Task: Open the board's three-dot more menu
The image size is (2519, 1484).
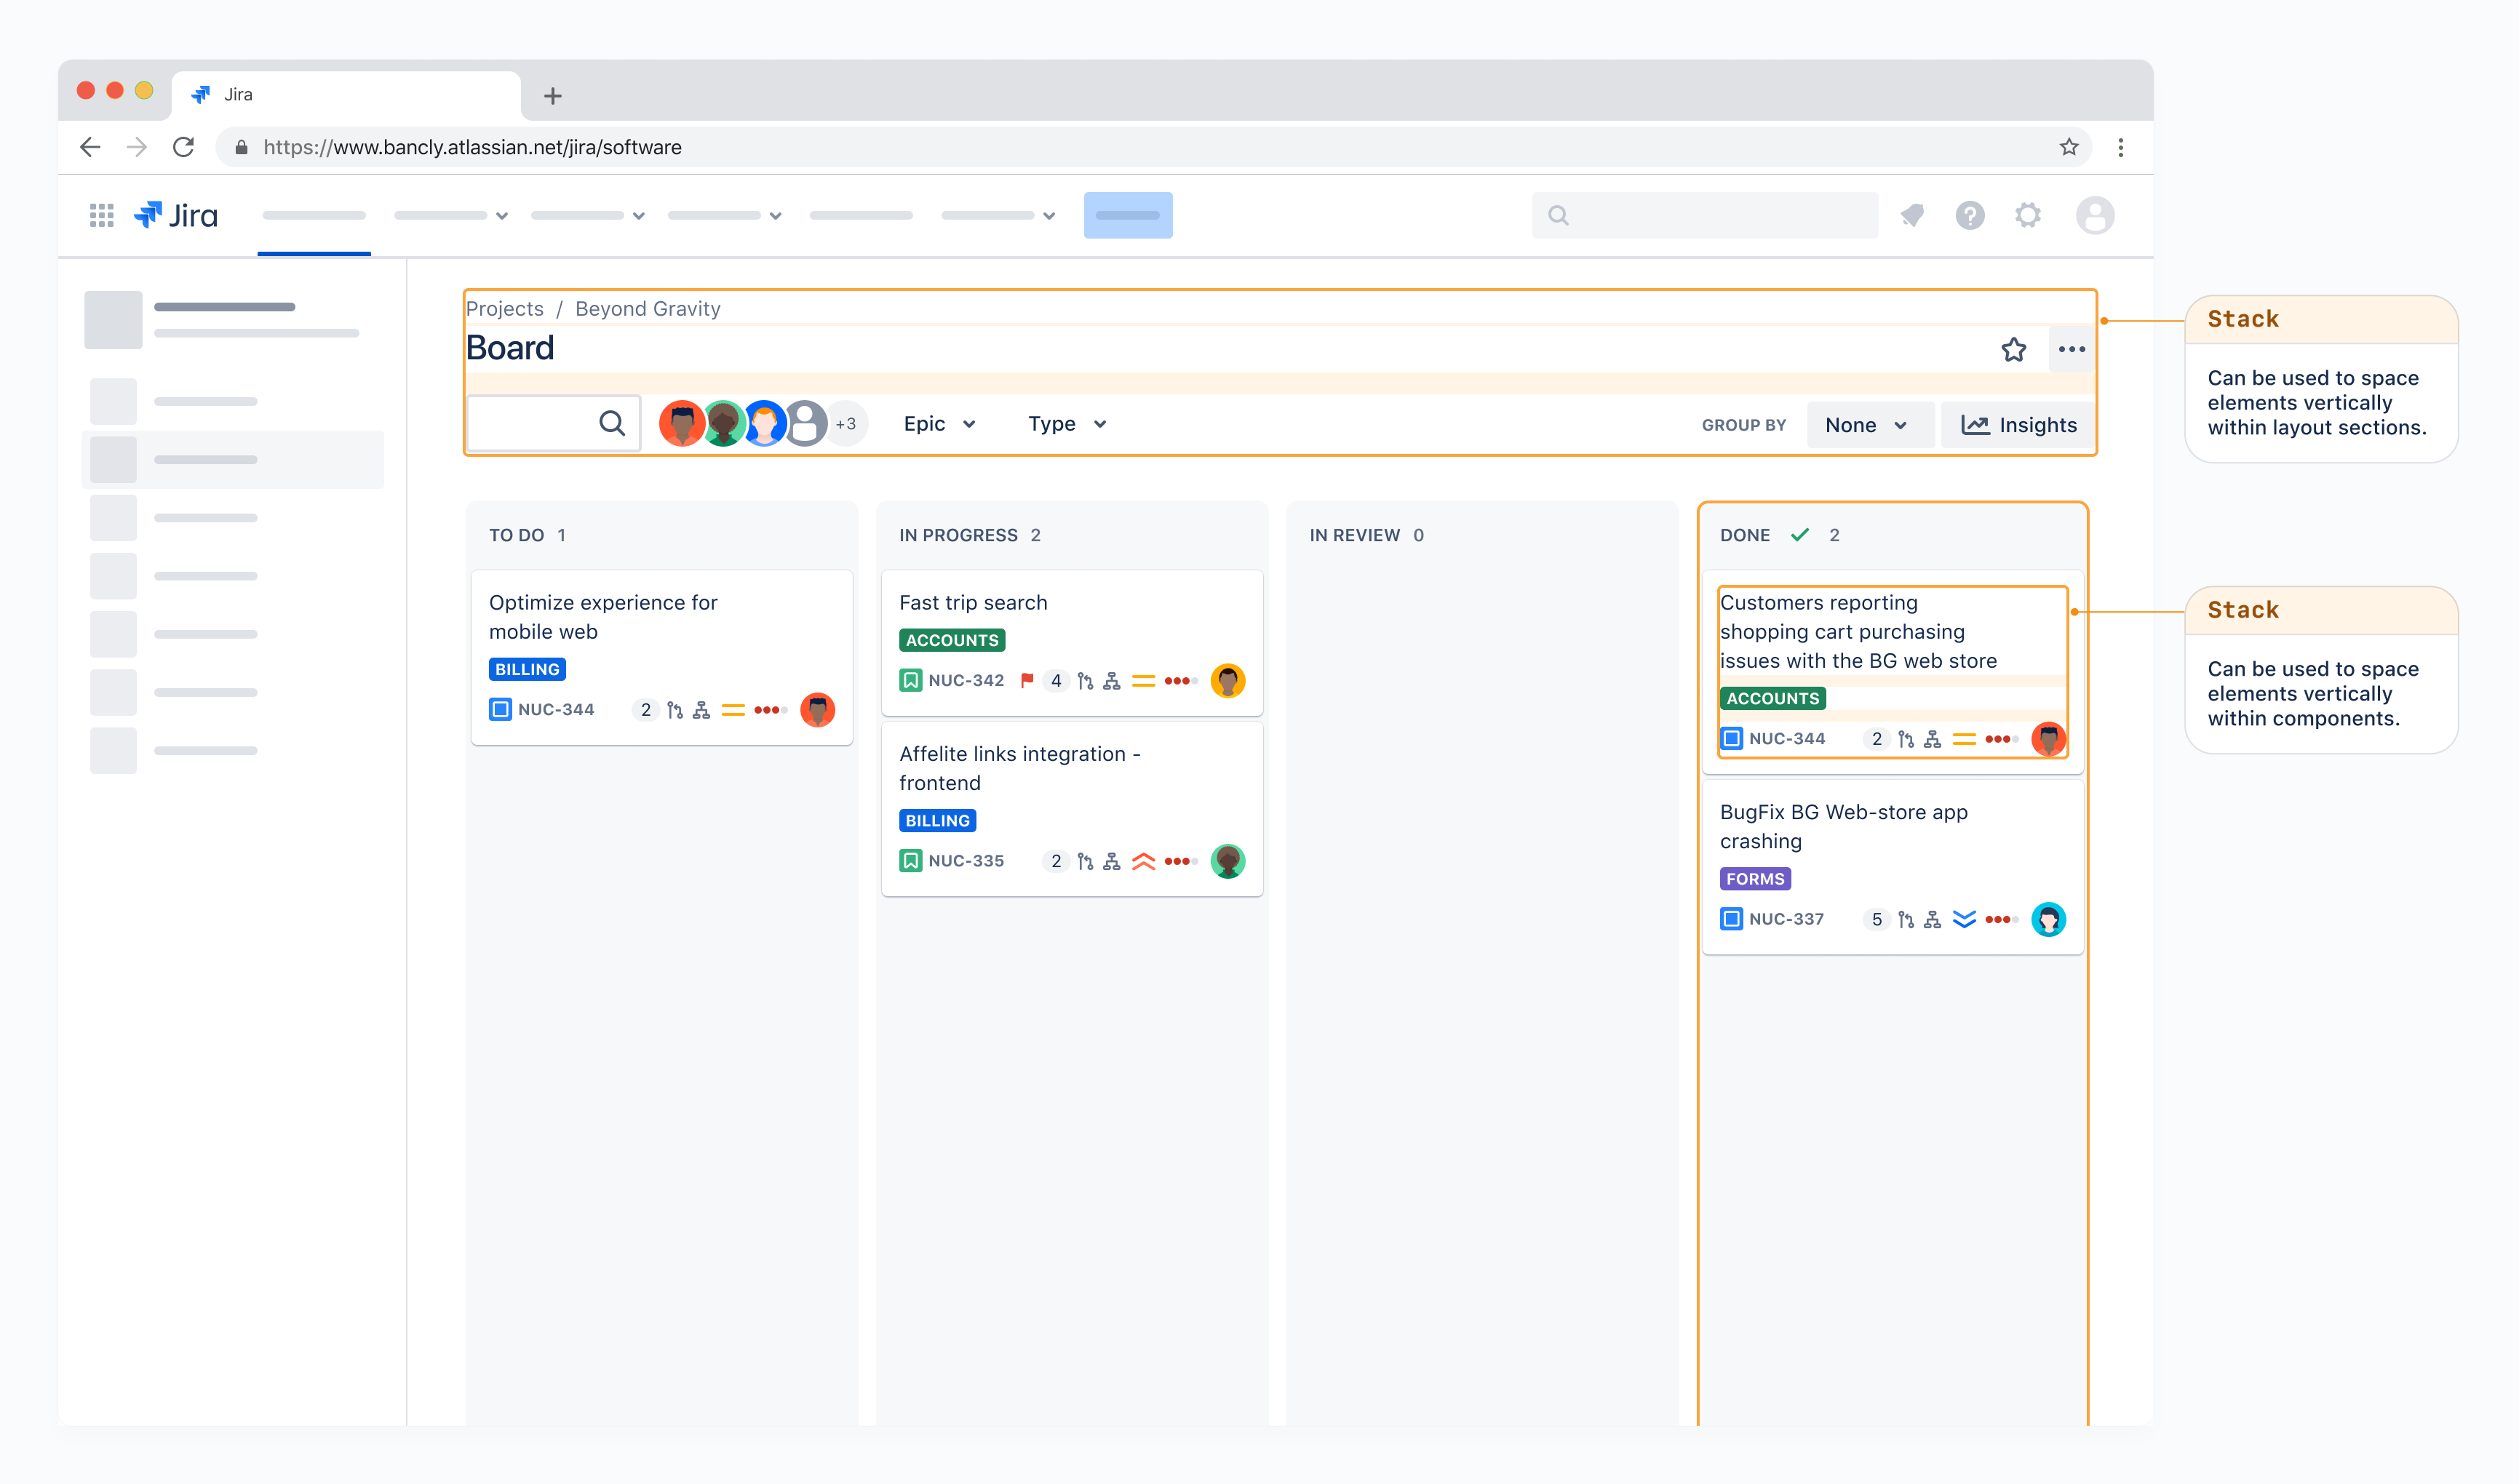Action: [2071, 349]
